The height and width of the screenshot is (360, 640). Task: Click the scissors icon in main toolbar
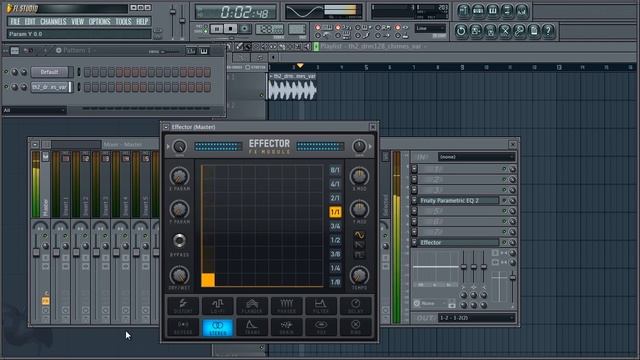(505, 31)
